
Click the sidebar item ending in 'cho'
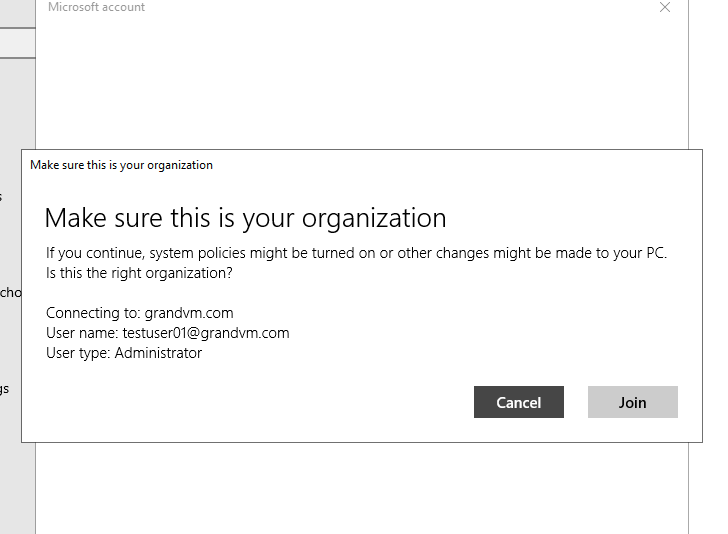tap(10, 292)
